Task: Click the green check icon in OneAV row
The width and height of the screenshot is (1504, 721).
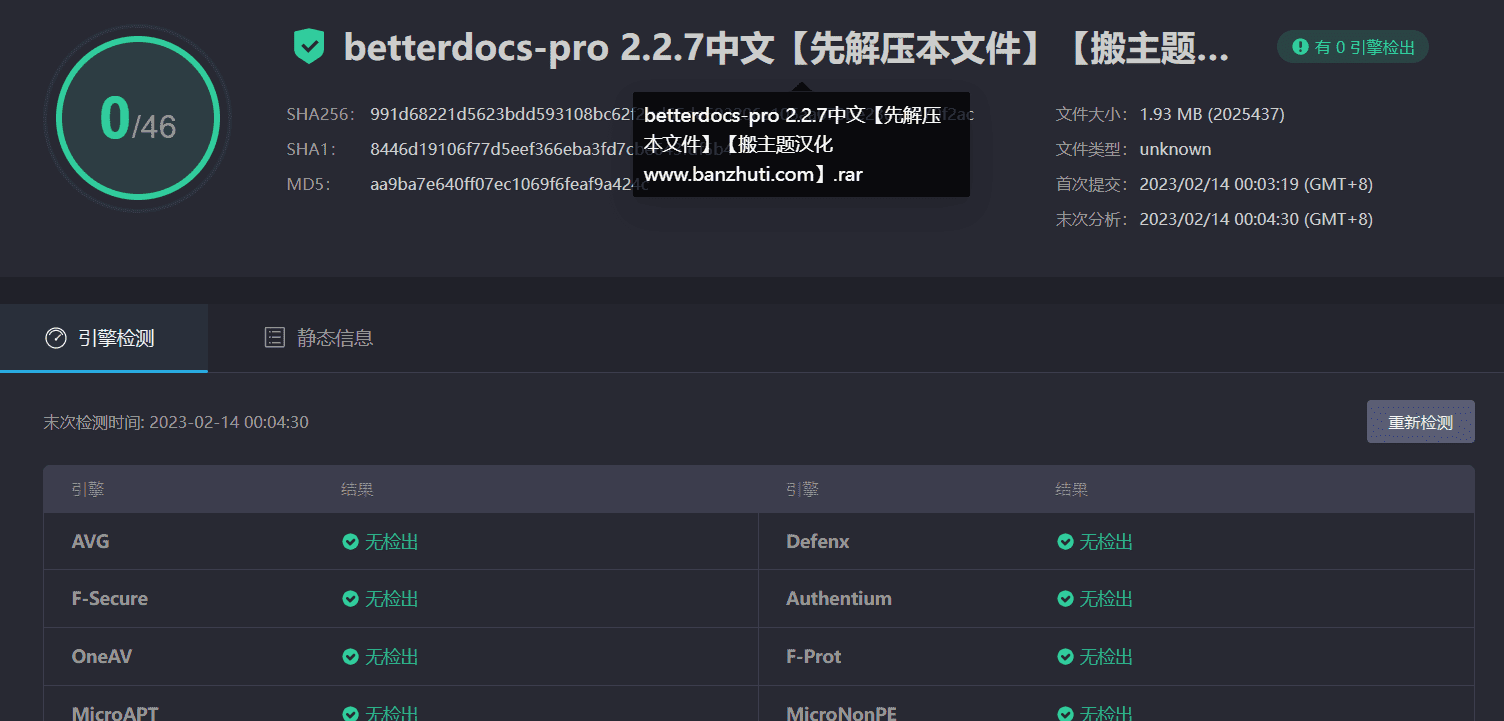Action: tap(350, 656)
